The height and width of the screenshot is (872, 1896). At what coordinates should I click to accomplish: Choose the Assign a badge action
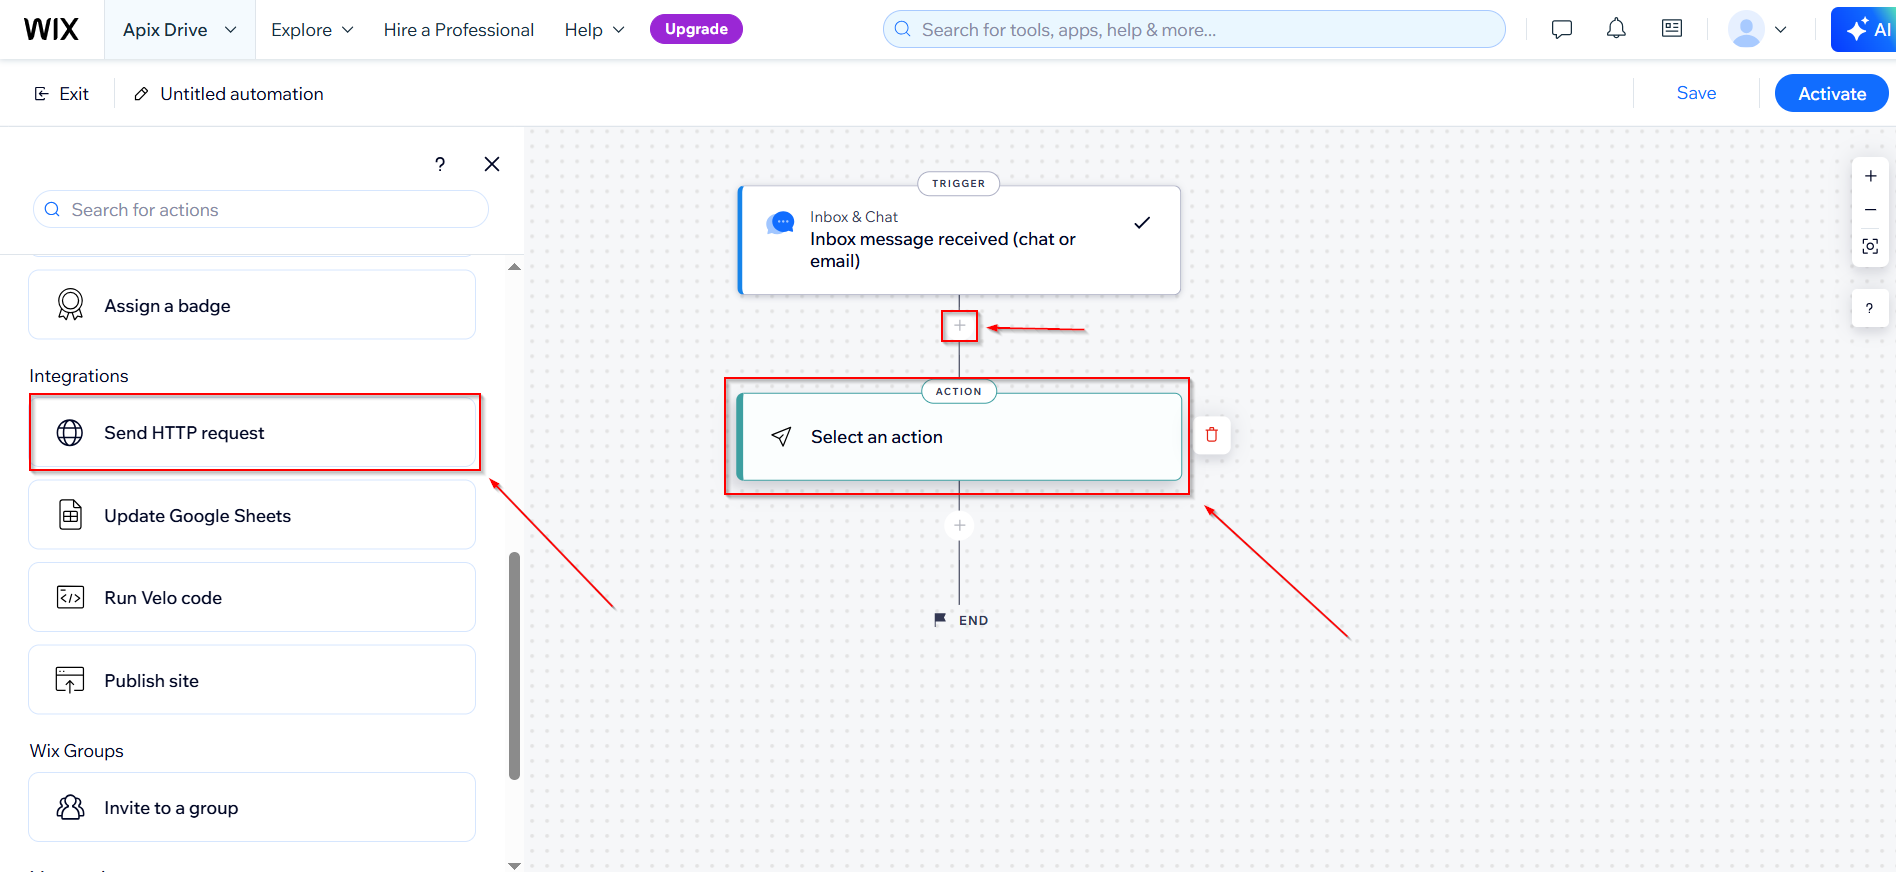pyautogui.click(x=252, y=305)
